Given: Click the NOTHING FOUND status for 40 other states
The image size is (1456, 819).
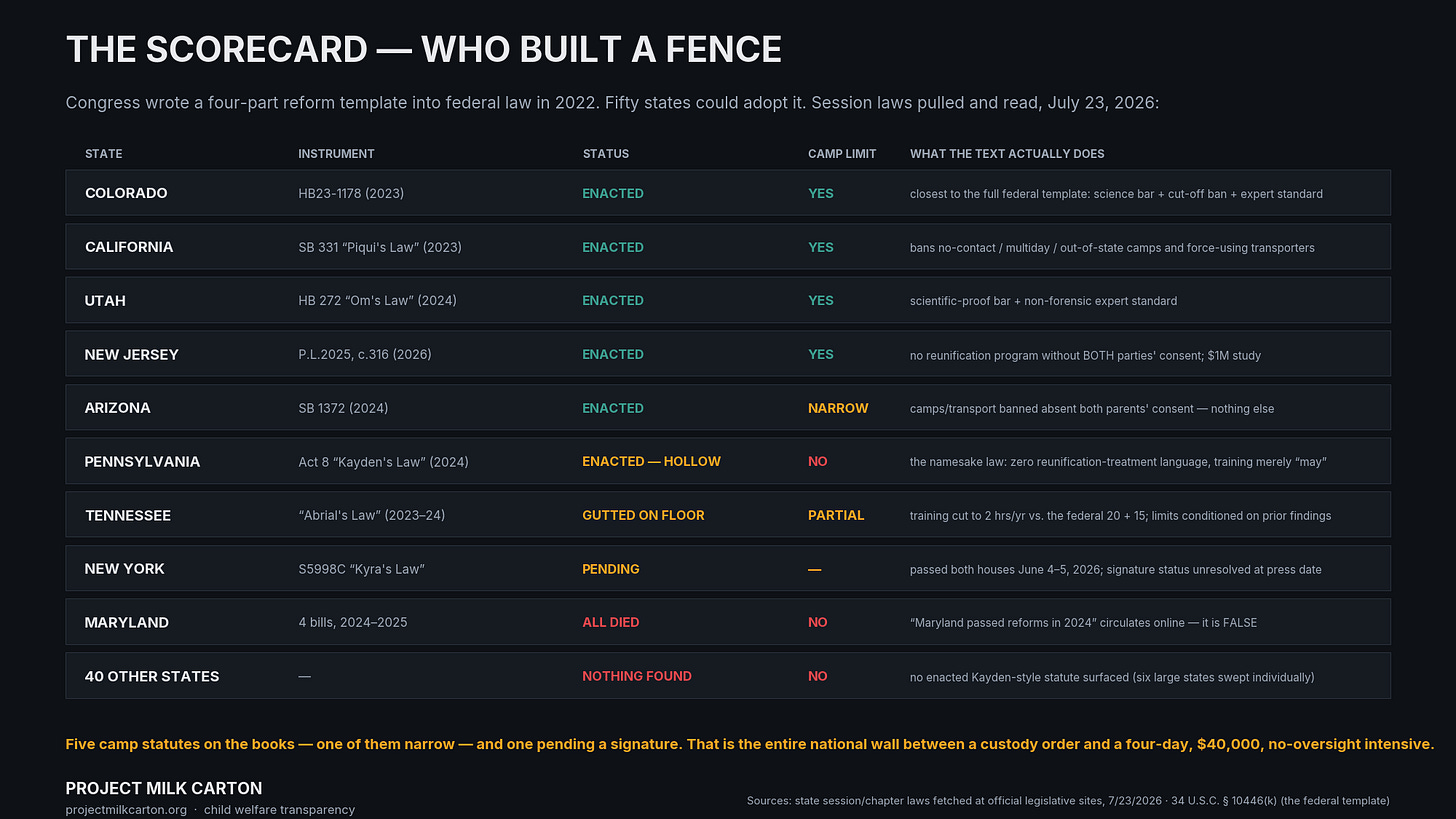Looking at the screenshot, I should (637, 676).
